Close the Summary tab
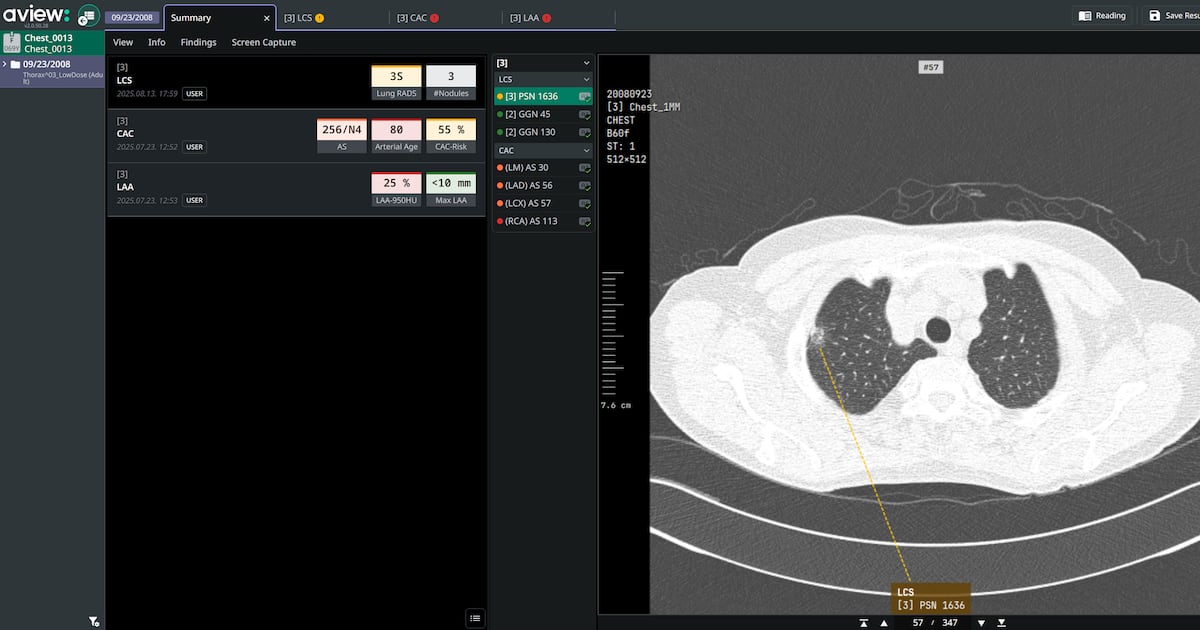This screenshot has height=630, width=1200. 266,18
